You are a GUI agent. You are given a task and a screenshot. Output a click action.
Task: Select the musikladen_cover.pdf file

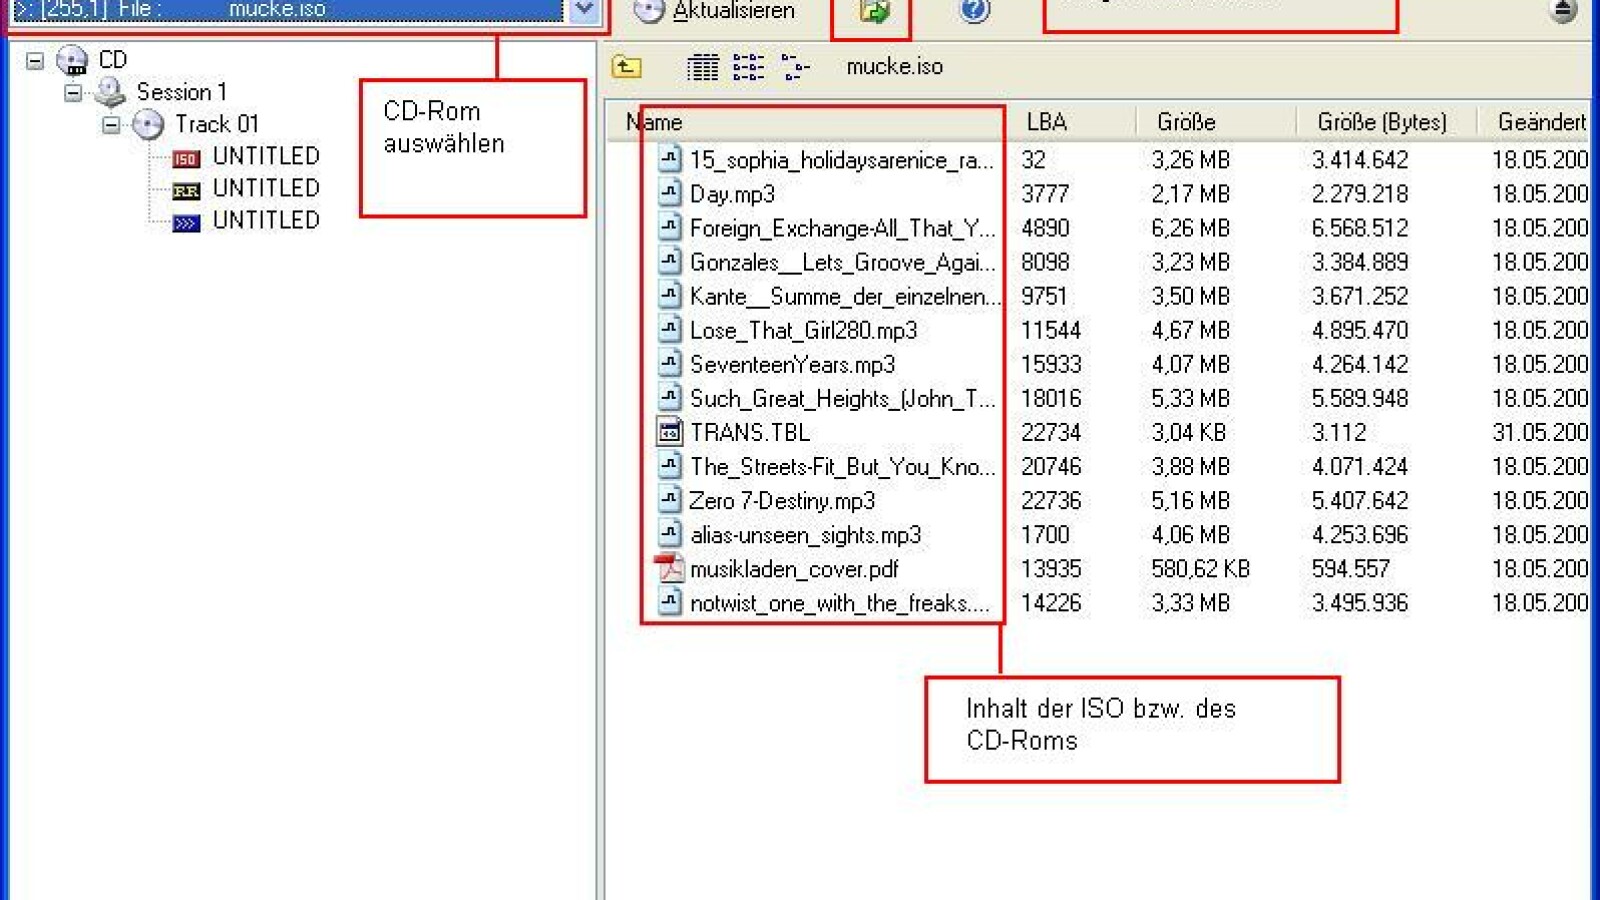793,569
